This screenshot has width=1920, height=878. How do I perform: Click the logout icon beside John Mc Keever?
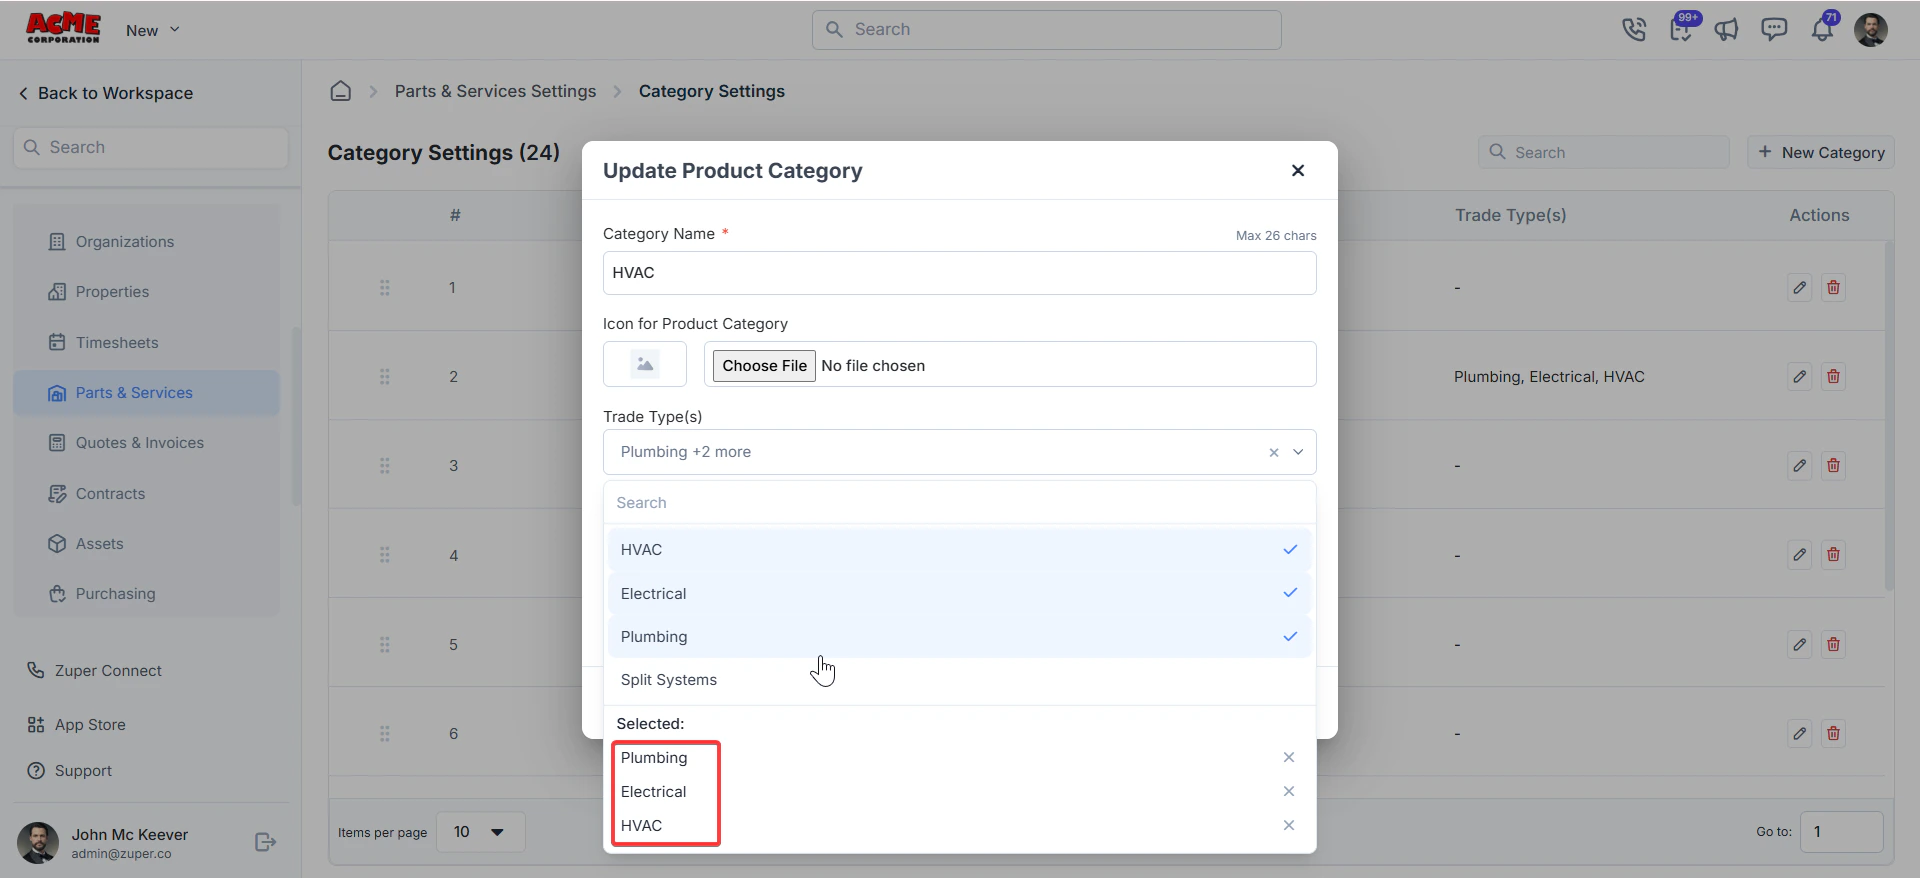265,842
